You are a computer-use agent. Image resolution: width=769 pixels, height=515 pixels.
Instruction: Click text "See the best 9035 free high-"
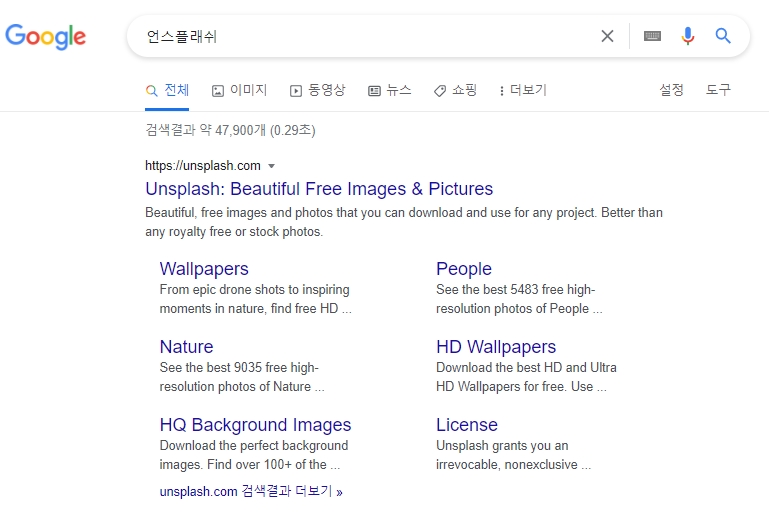(239, 367)
